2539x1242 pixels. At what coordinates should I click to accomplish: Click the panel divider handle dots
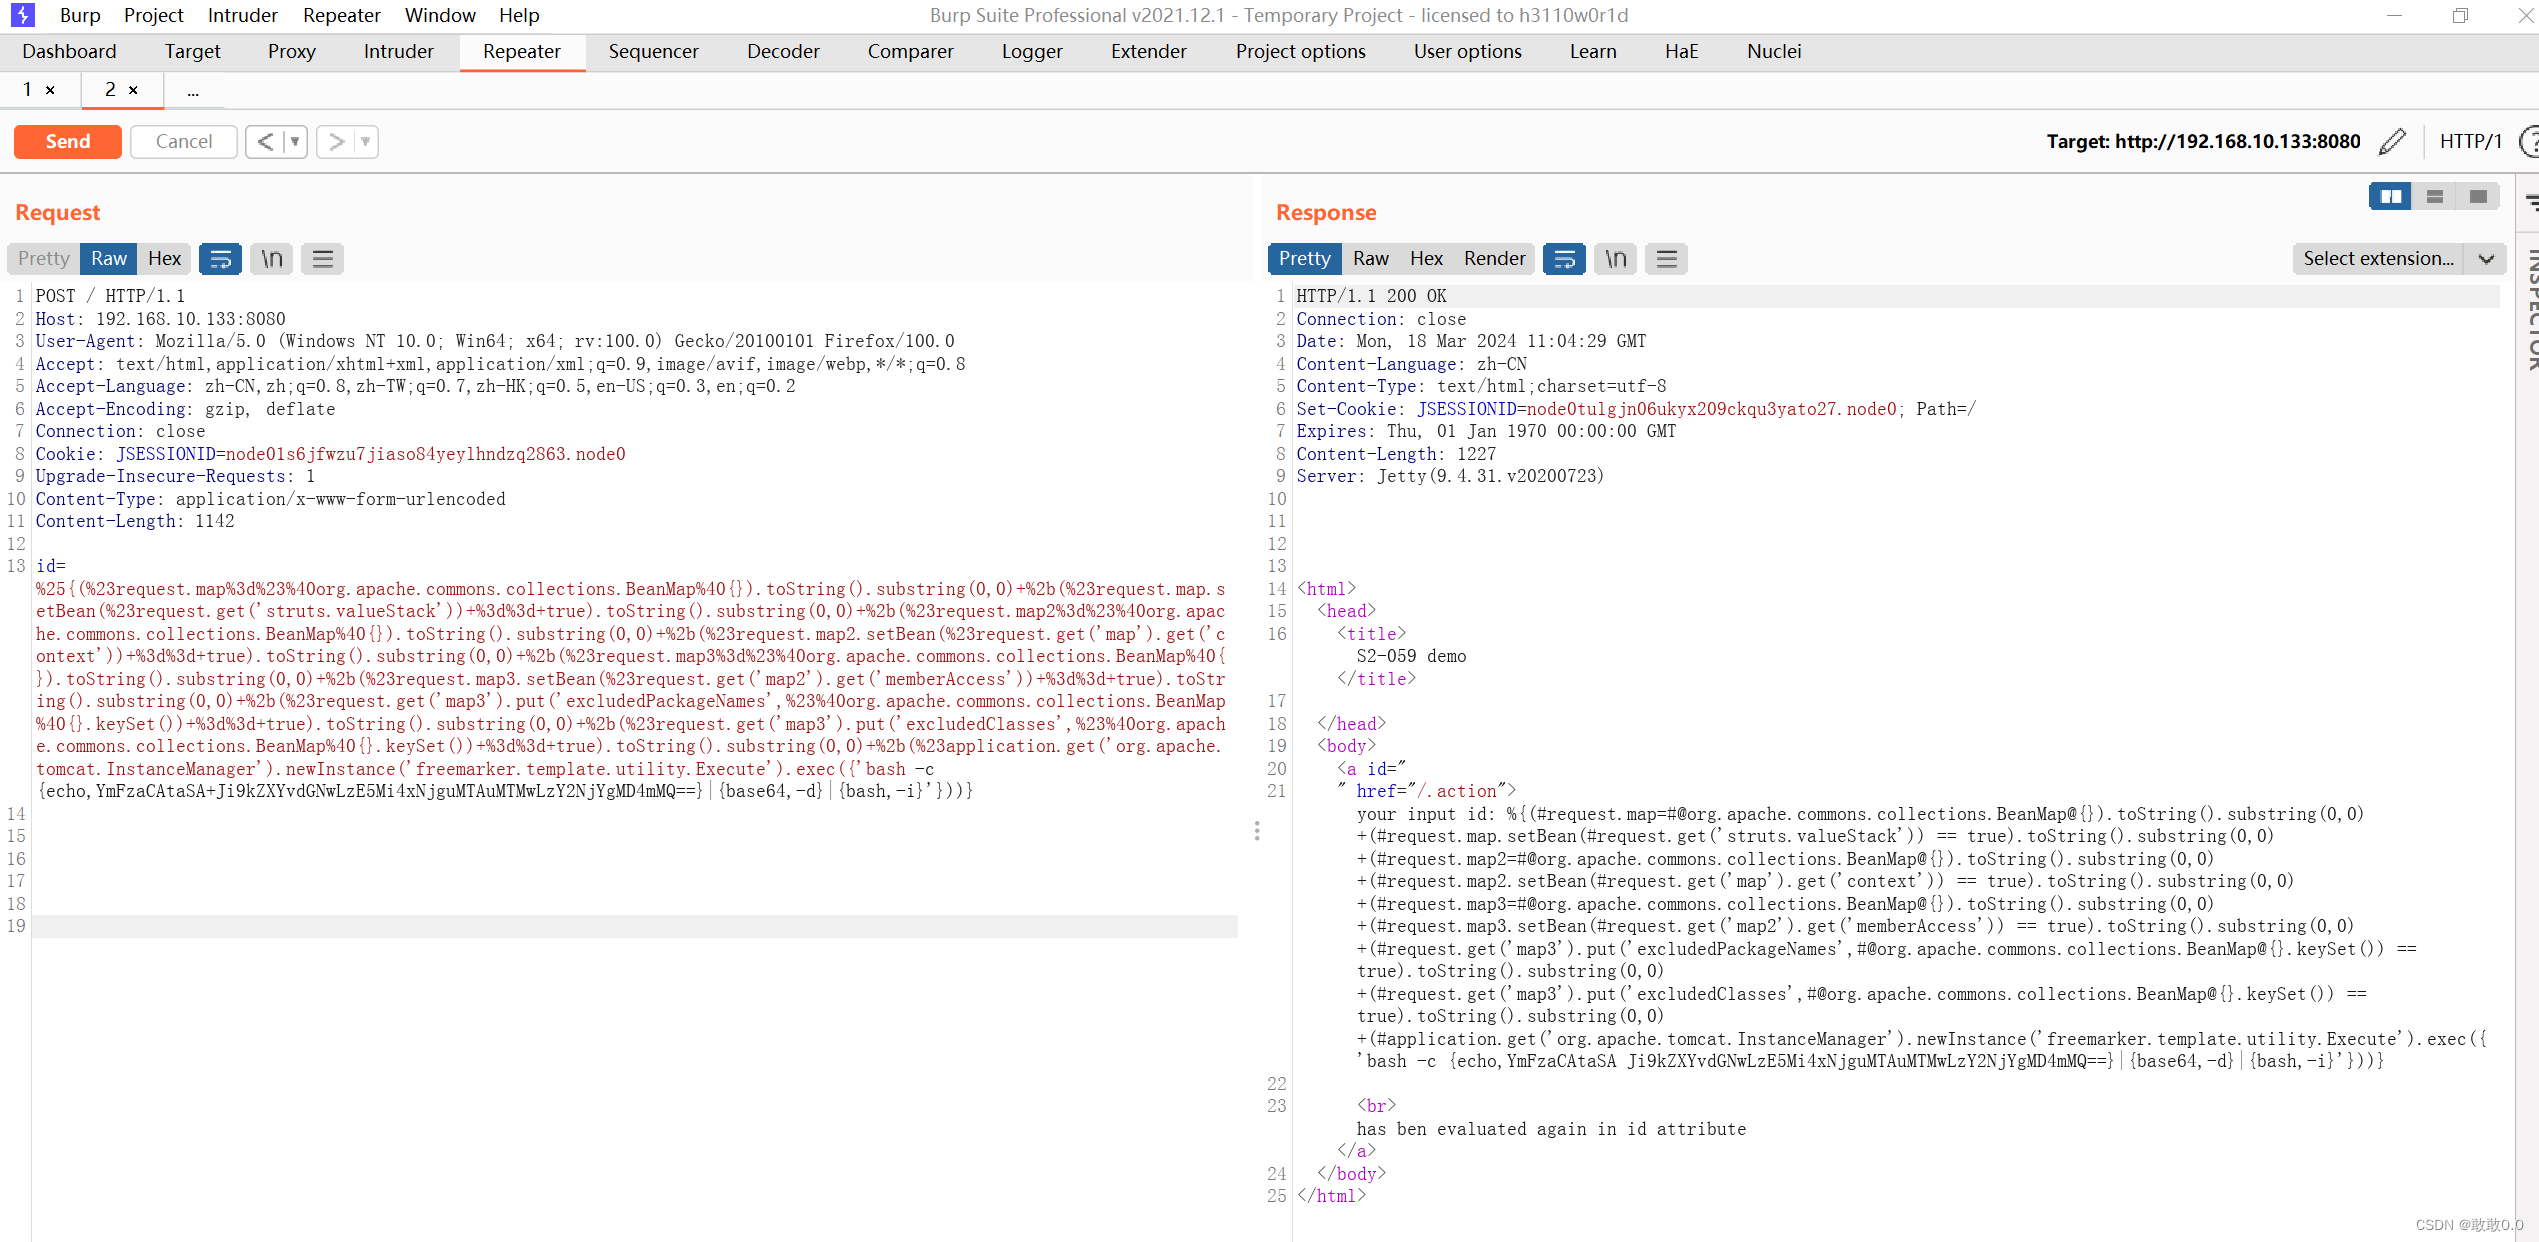(x=1257, y=831)
